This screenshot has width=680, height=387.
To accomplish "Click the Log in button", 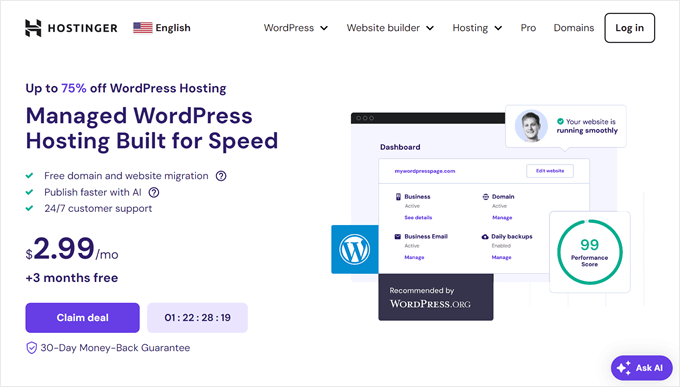I will (x=630, y=28).
